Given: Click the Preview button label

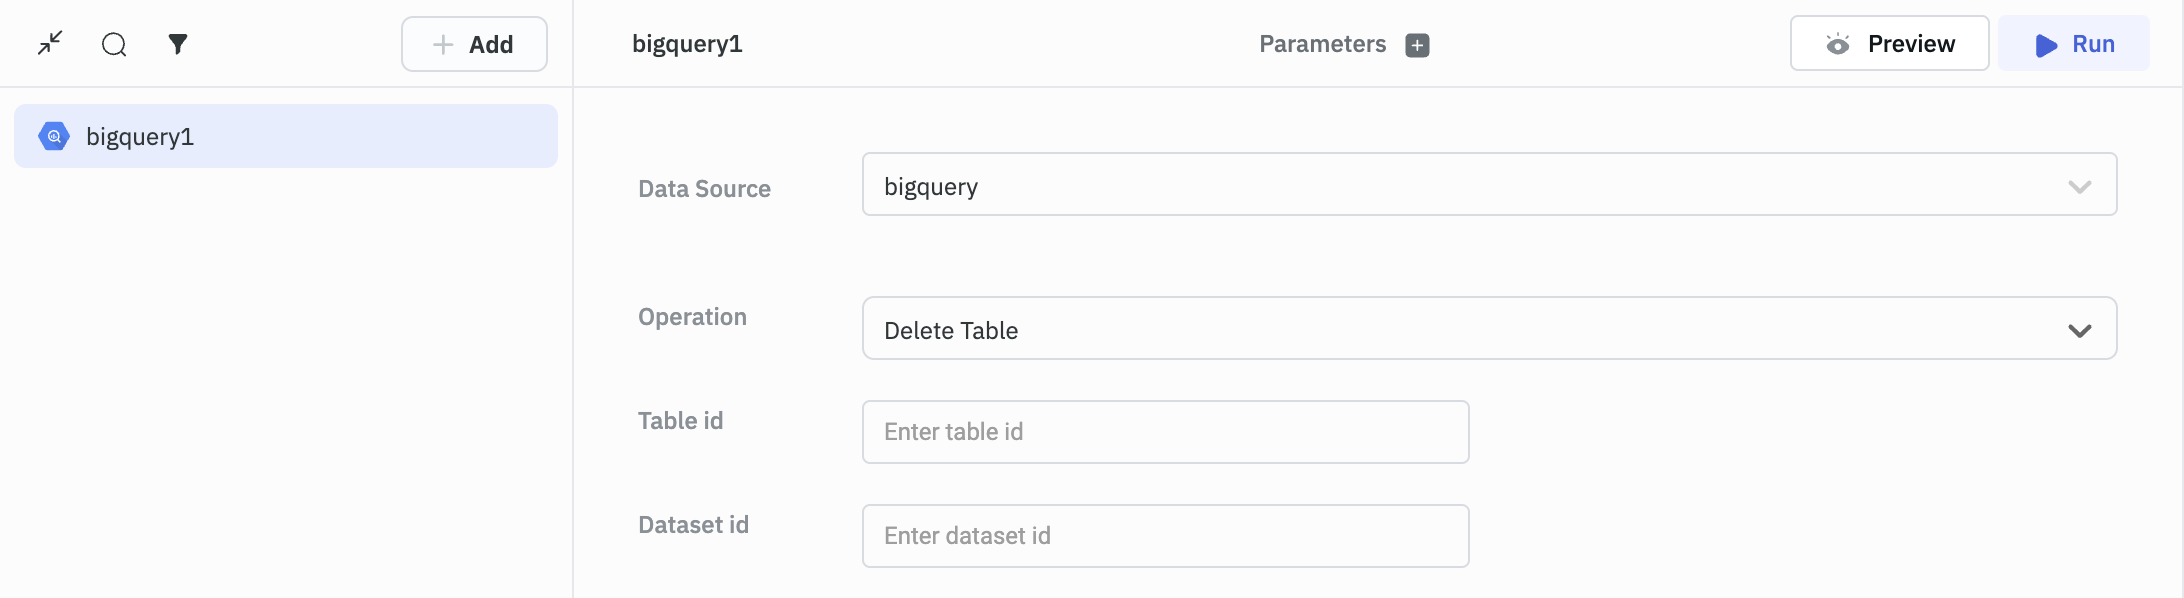Looking at the screenshot, I should tap(1911, 44).
